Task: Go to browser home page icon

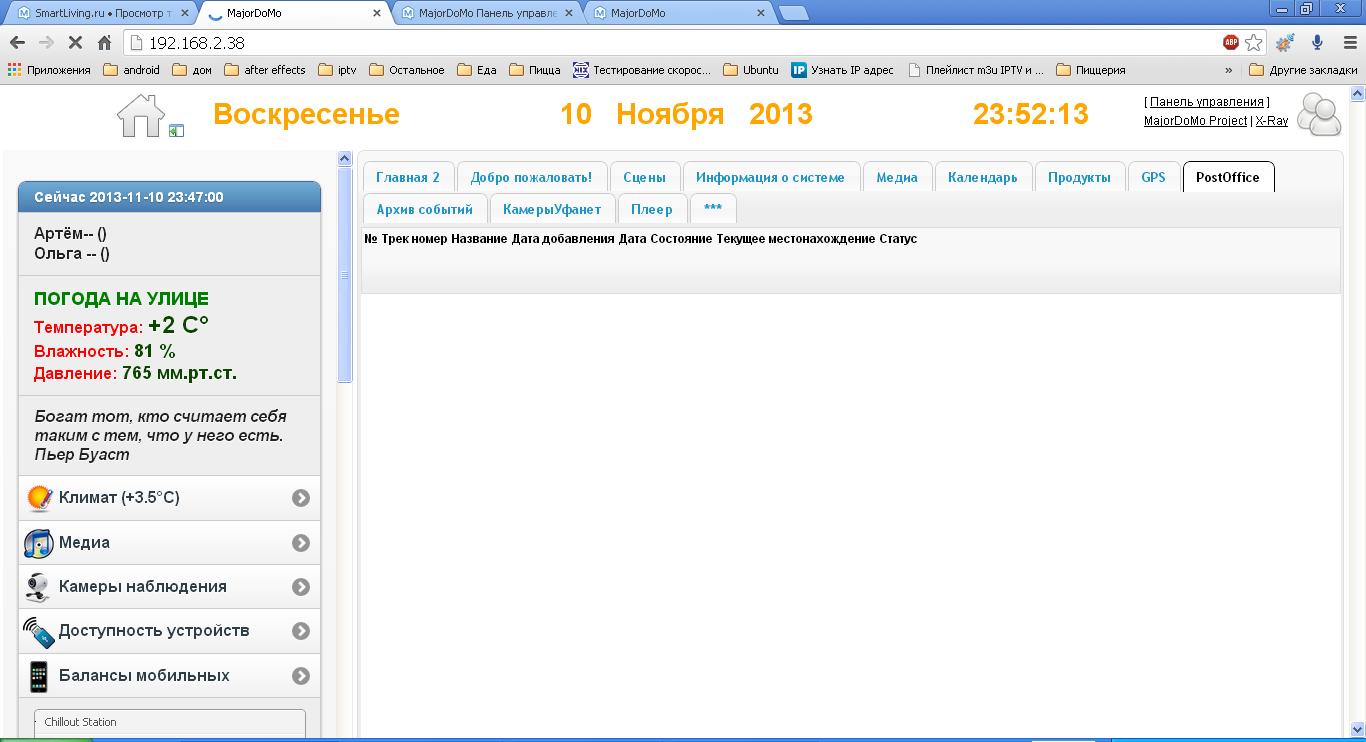Action: (x=104, y=43)
